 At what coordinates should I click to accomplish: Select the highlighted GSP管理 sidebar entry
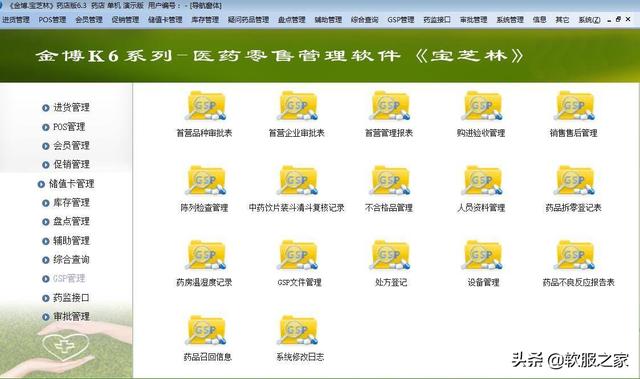(64, 279)
